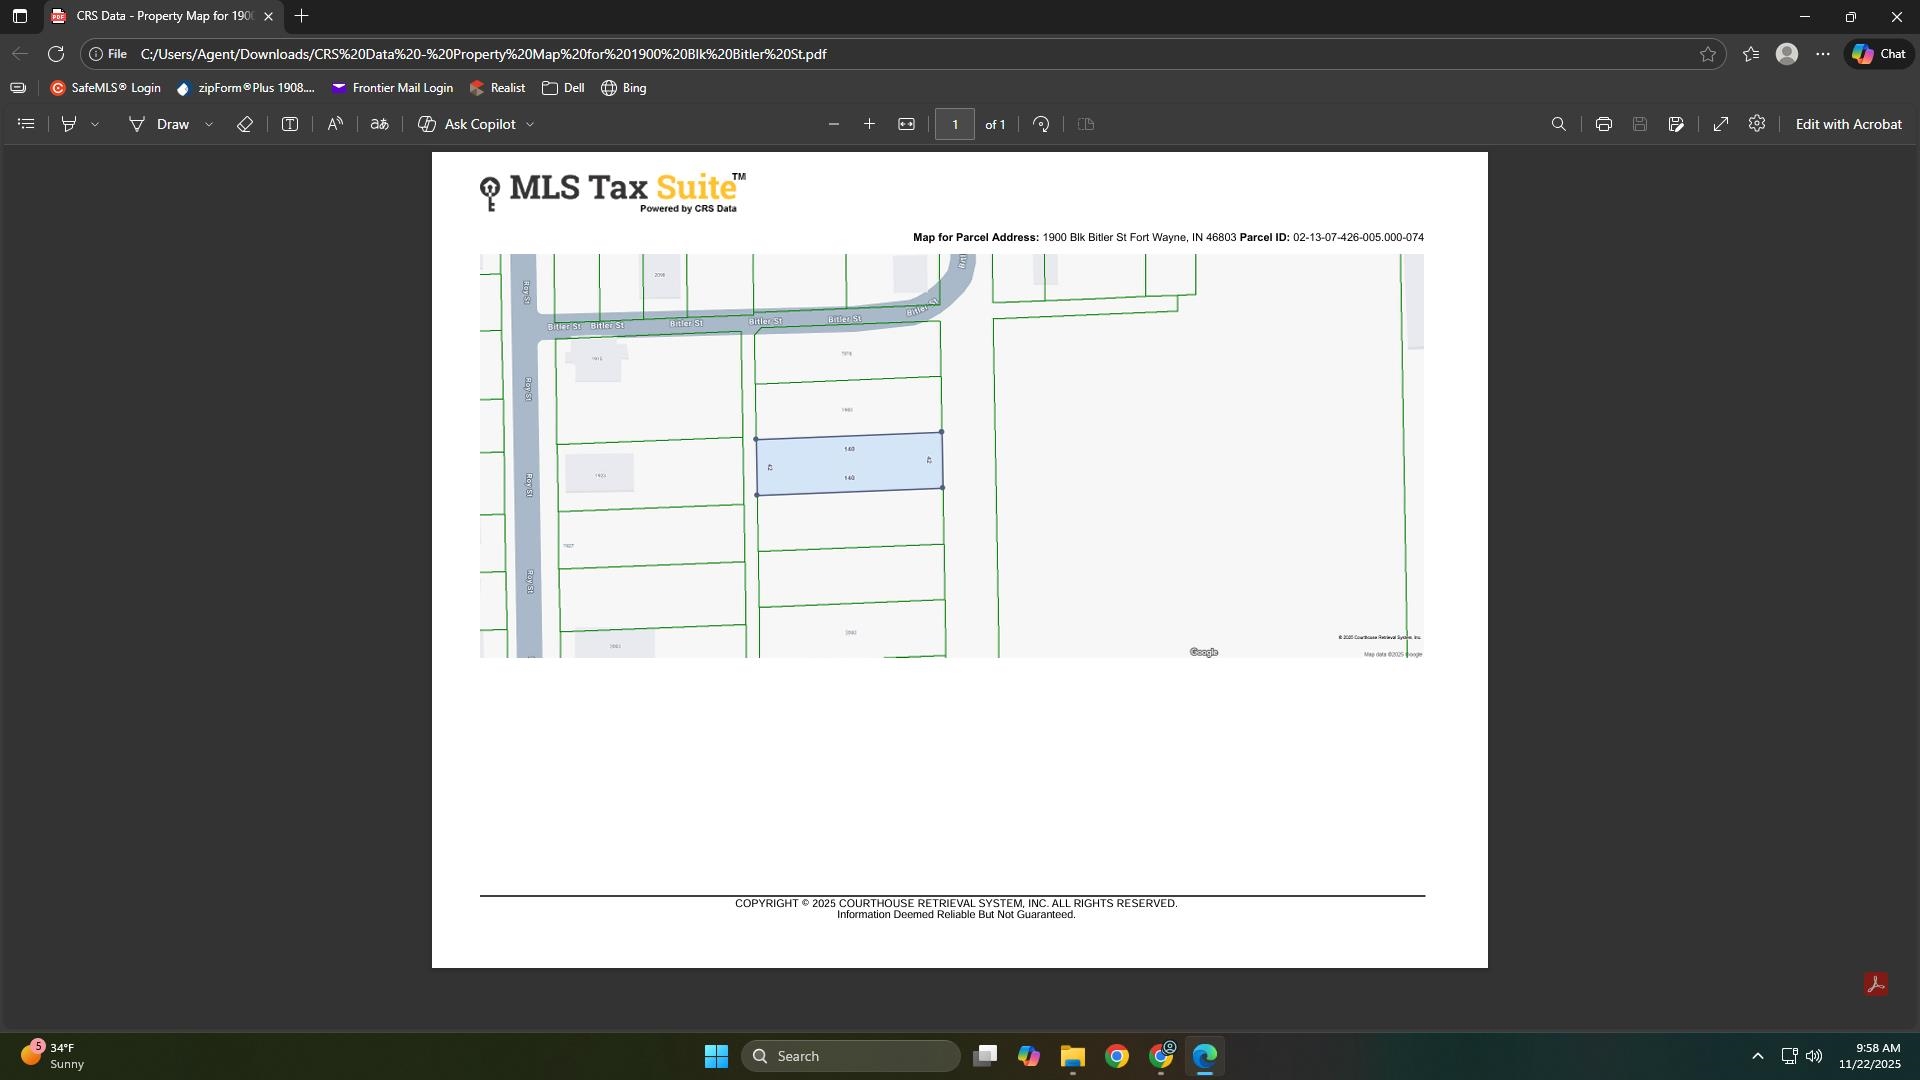This screenshot has width=1920, height=1080.
Task: Enter full screen mode
Action: click(x=1720, y=124)
